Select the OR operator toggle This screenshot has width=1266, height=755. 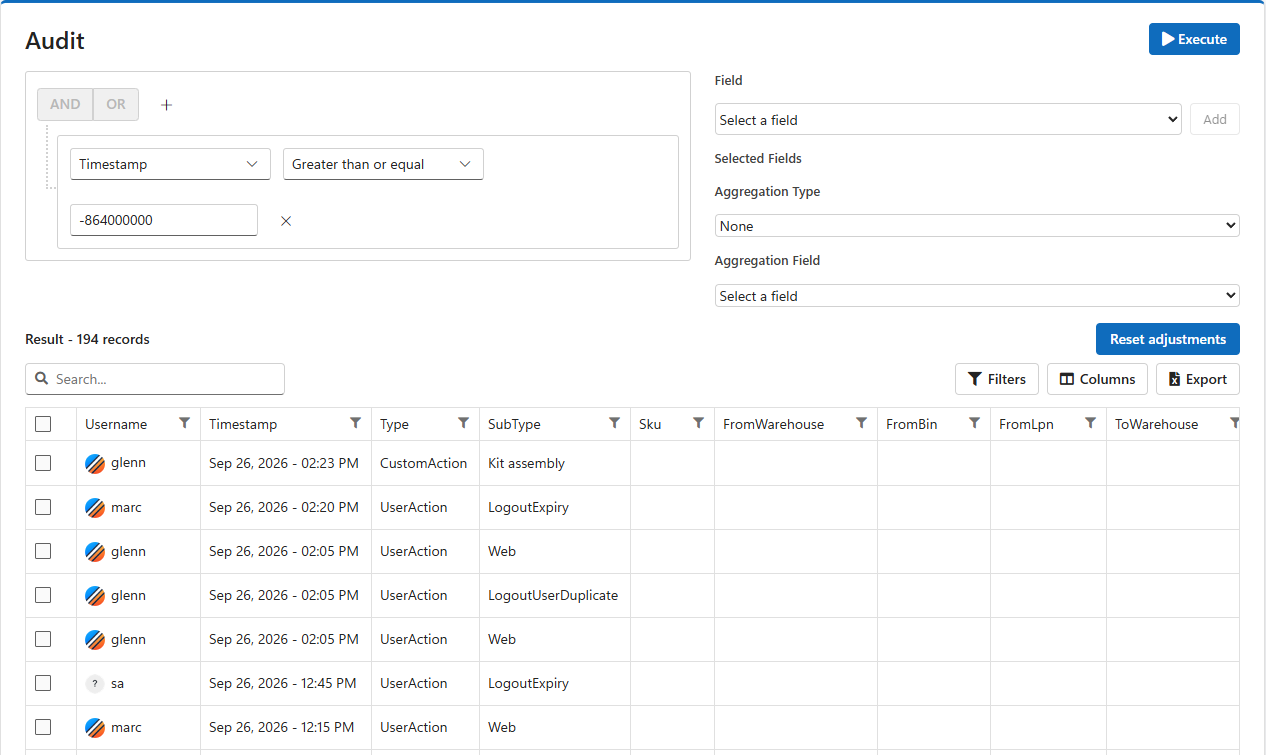116,105
